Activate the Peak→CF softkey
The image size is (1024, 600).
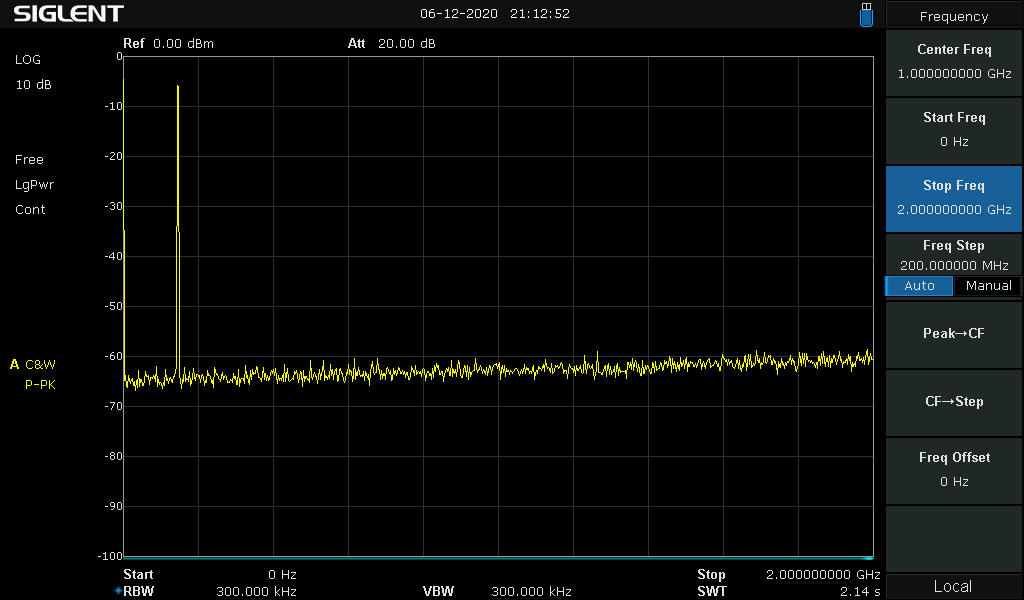(953, 334)
